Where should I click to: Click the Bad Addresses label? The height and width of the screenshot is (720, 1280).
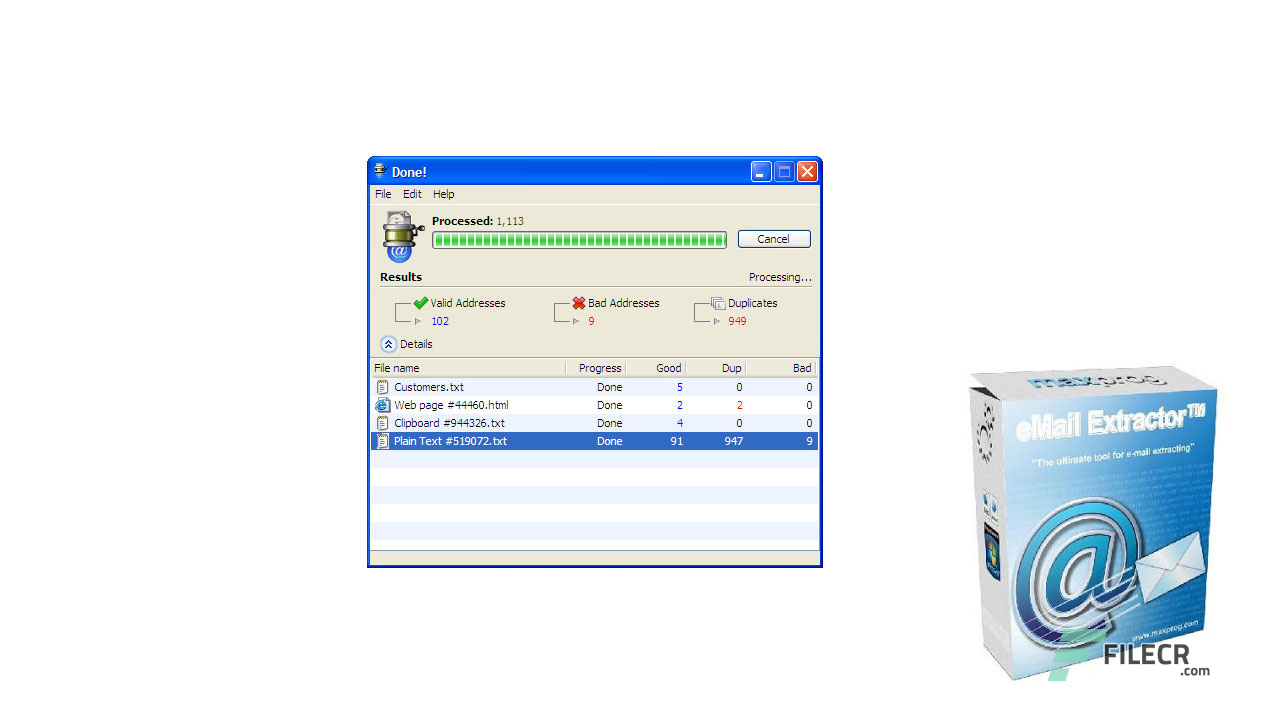(624, 303)
